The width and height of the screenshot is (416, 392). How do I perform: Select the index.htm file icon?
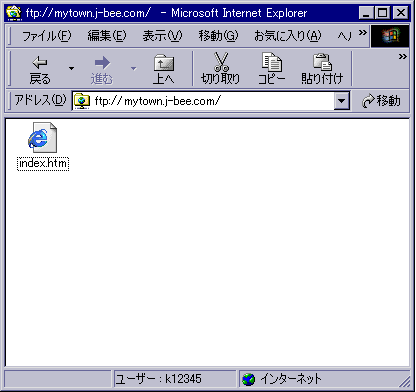pyautogui.click(x=42, y=138)
